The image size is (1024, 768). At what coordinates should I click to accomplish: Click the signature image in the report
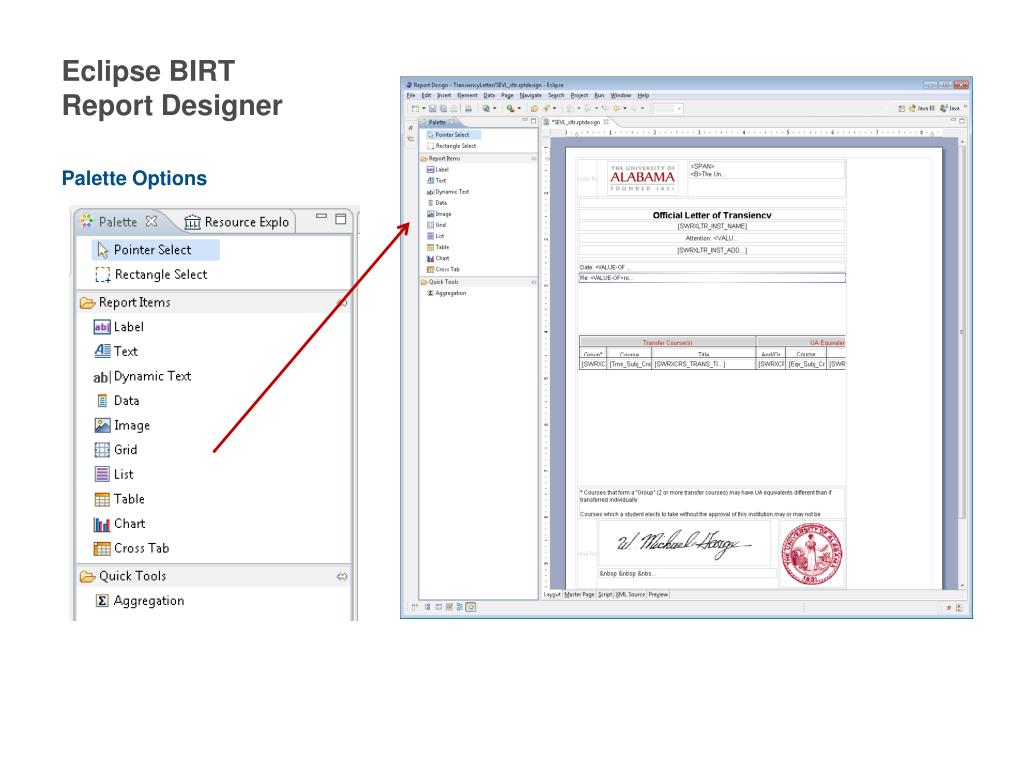683,543
